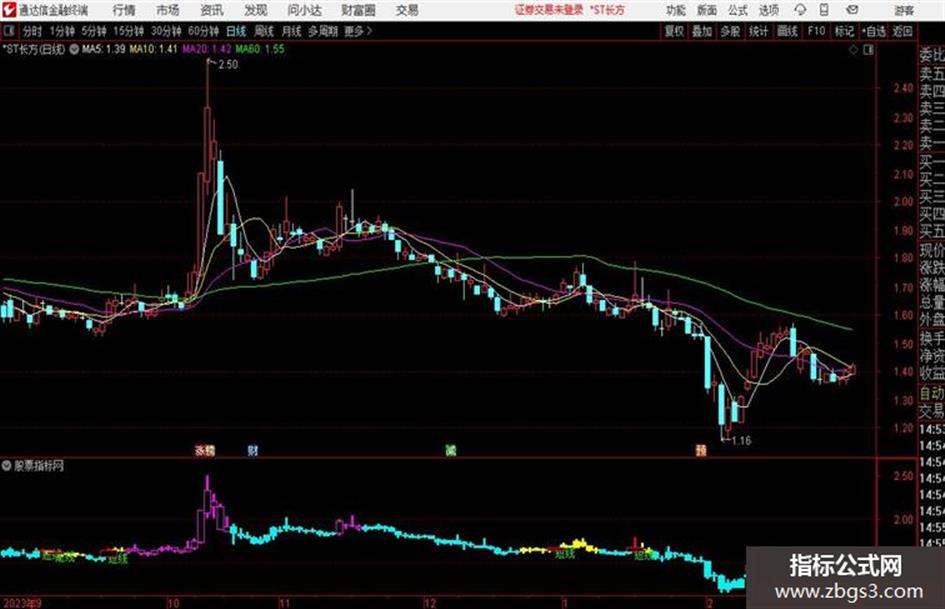Click the MA20: 1.42 label

[x=207, y=49]
